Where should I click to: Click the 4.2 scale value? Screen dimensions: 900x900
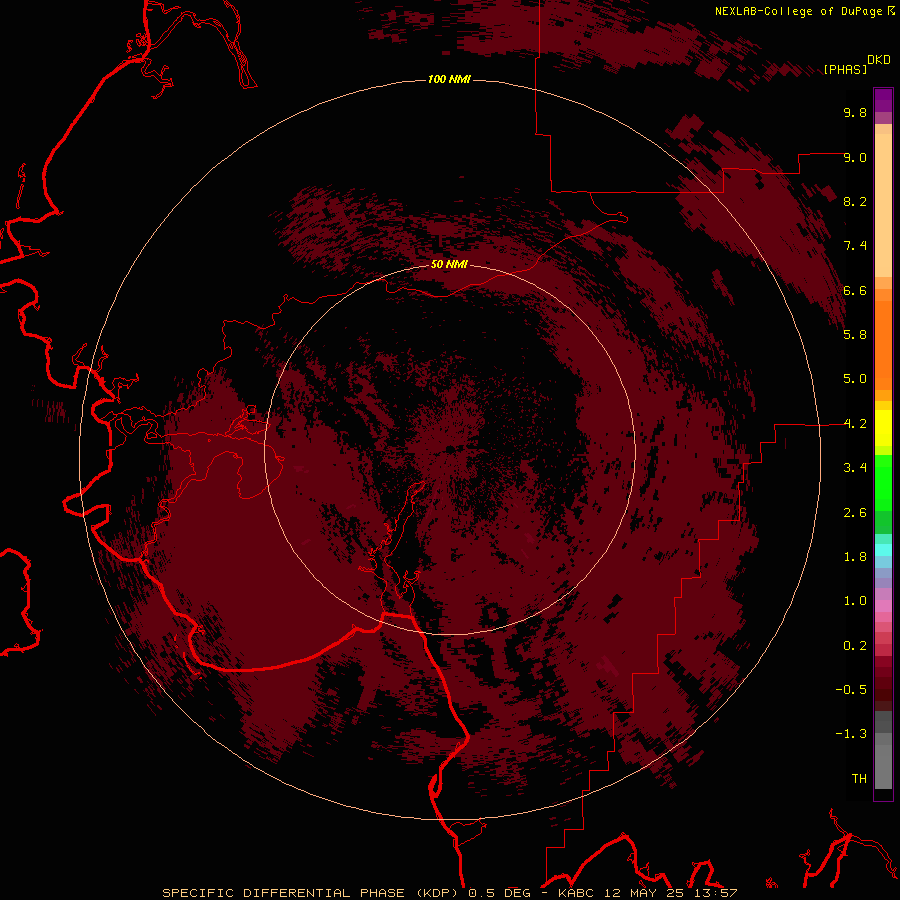point(855,424)
